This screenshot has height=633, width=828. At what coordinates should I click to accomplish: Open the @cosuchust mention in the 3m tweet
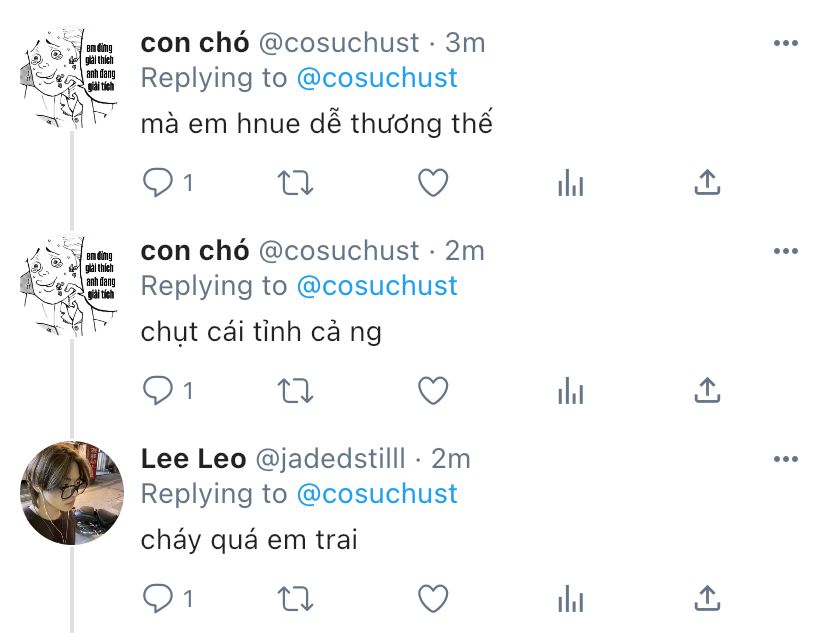(x=377, y=78)
